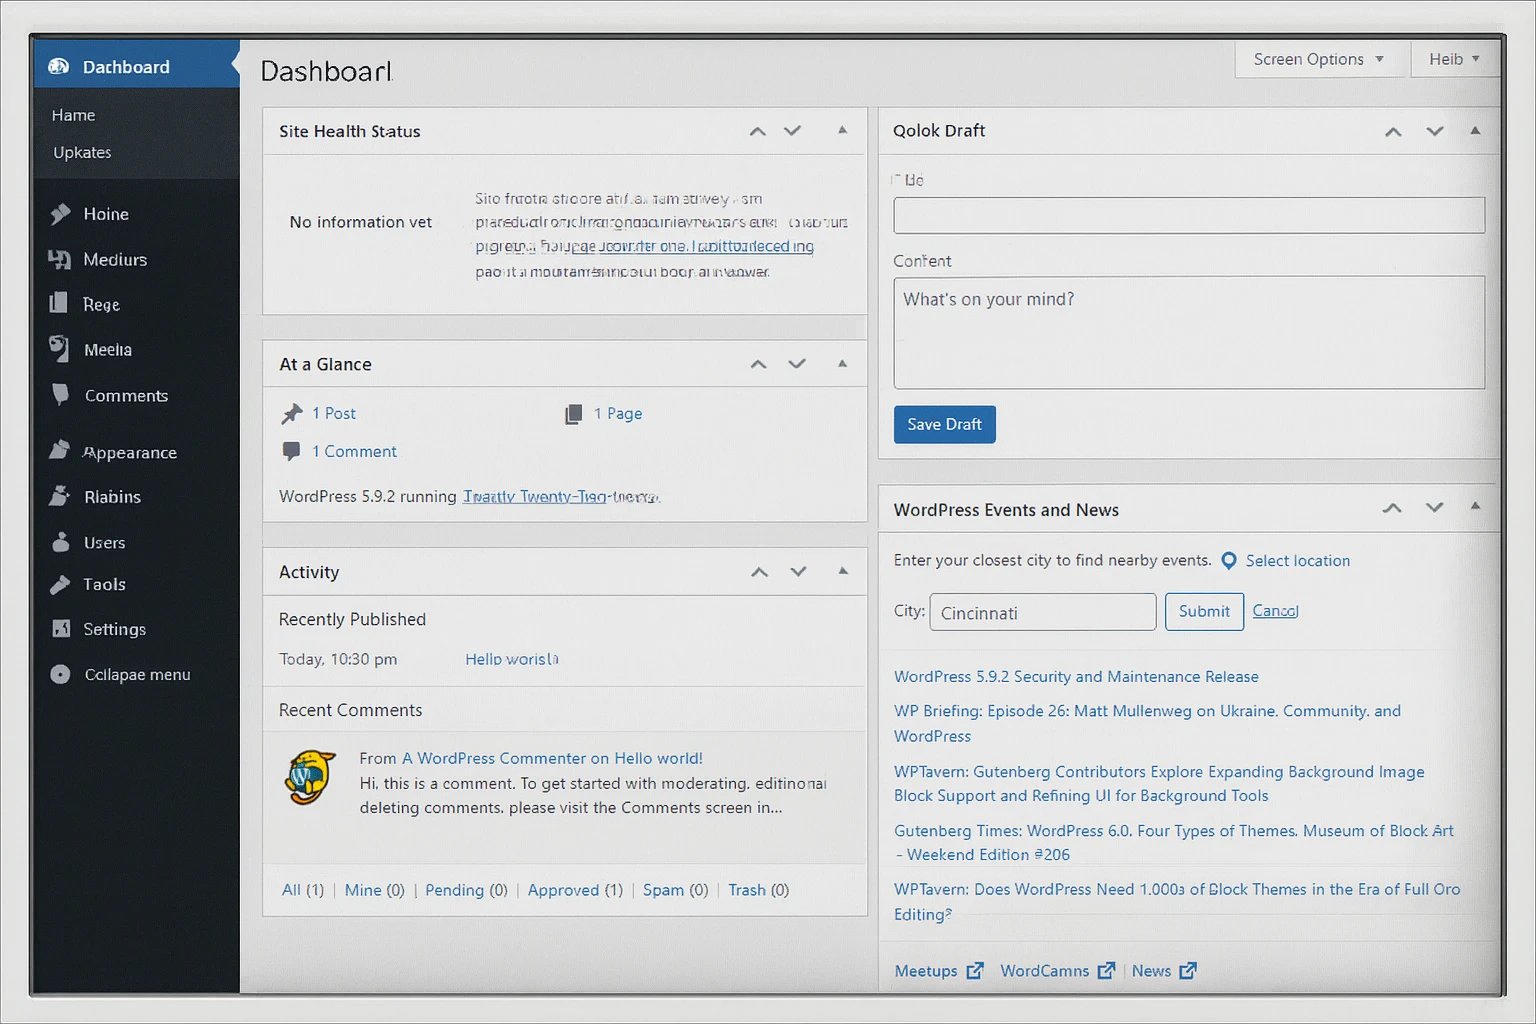Viewport: 1536px width, 1024px height.
Task: Open Users via person icon
Action: tap(62, 542)
